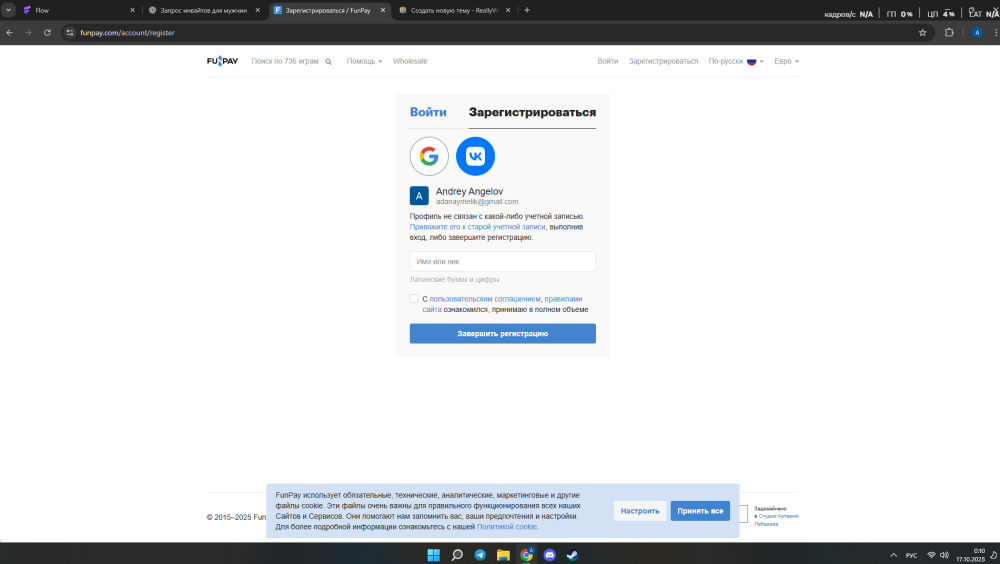Viewport: 1000px width, 564px height.
Task: Open the Евро currency dropdown
Action: pyautogui.click(x=786, y=61)
